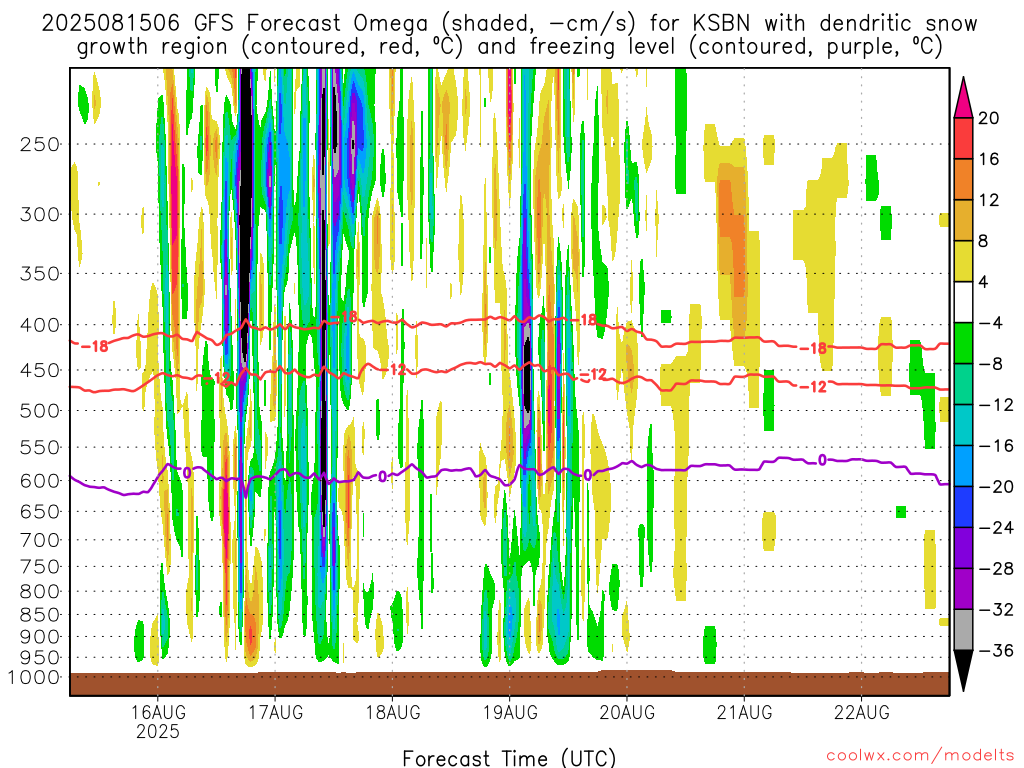
Task: Click the 600 pressure level label
Action: pyautogui.click(x=40, y=481)
